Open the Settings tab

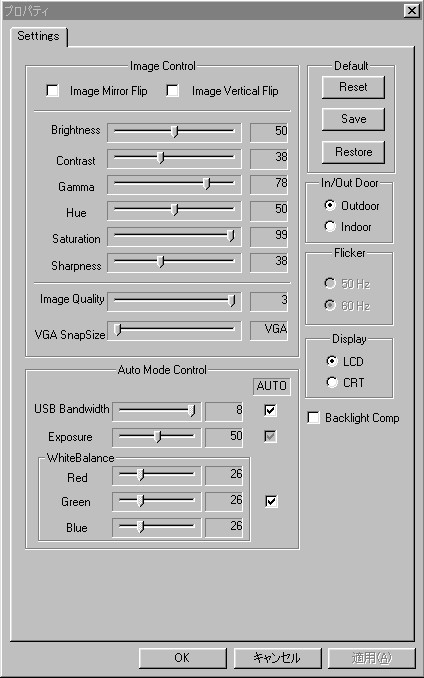point(38,36)
